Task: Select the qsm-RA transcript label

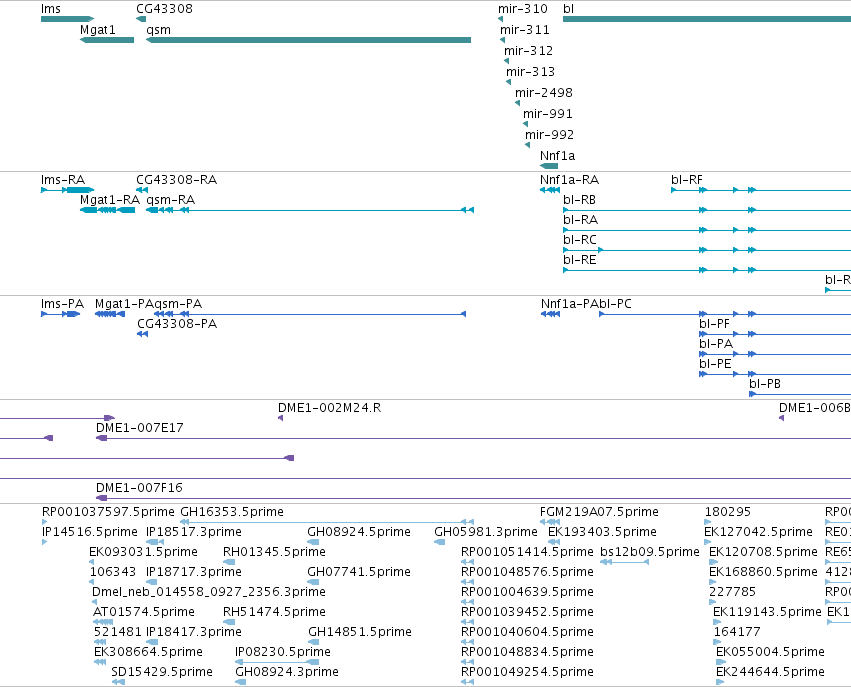Action: [x=170, y=200]
